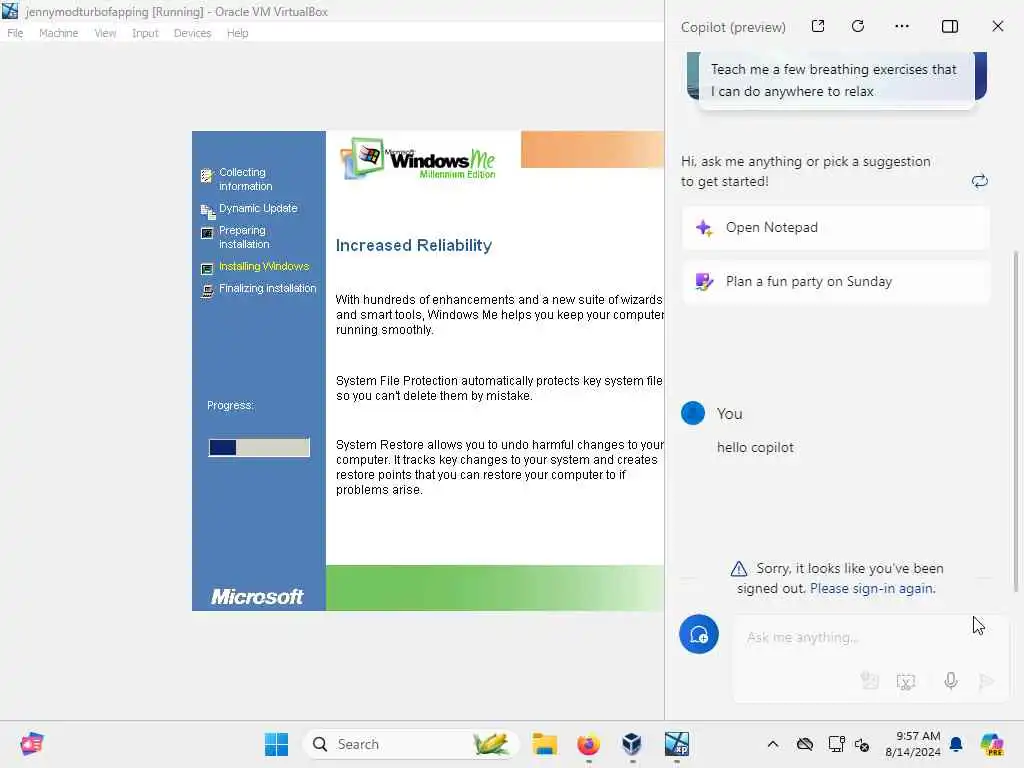The height and width of the screenshot is (768, 1024).
Task: Open notifications bell icon
Action: pos(956,744)
